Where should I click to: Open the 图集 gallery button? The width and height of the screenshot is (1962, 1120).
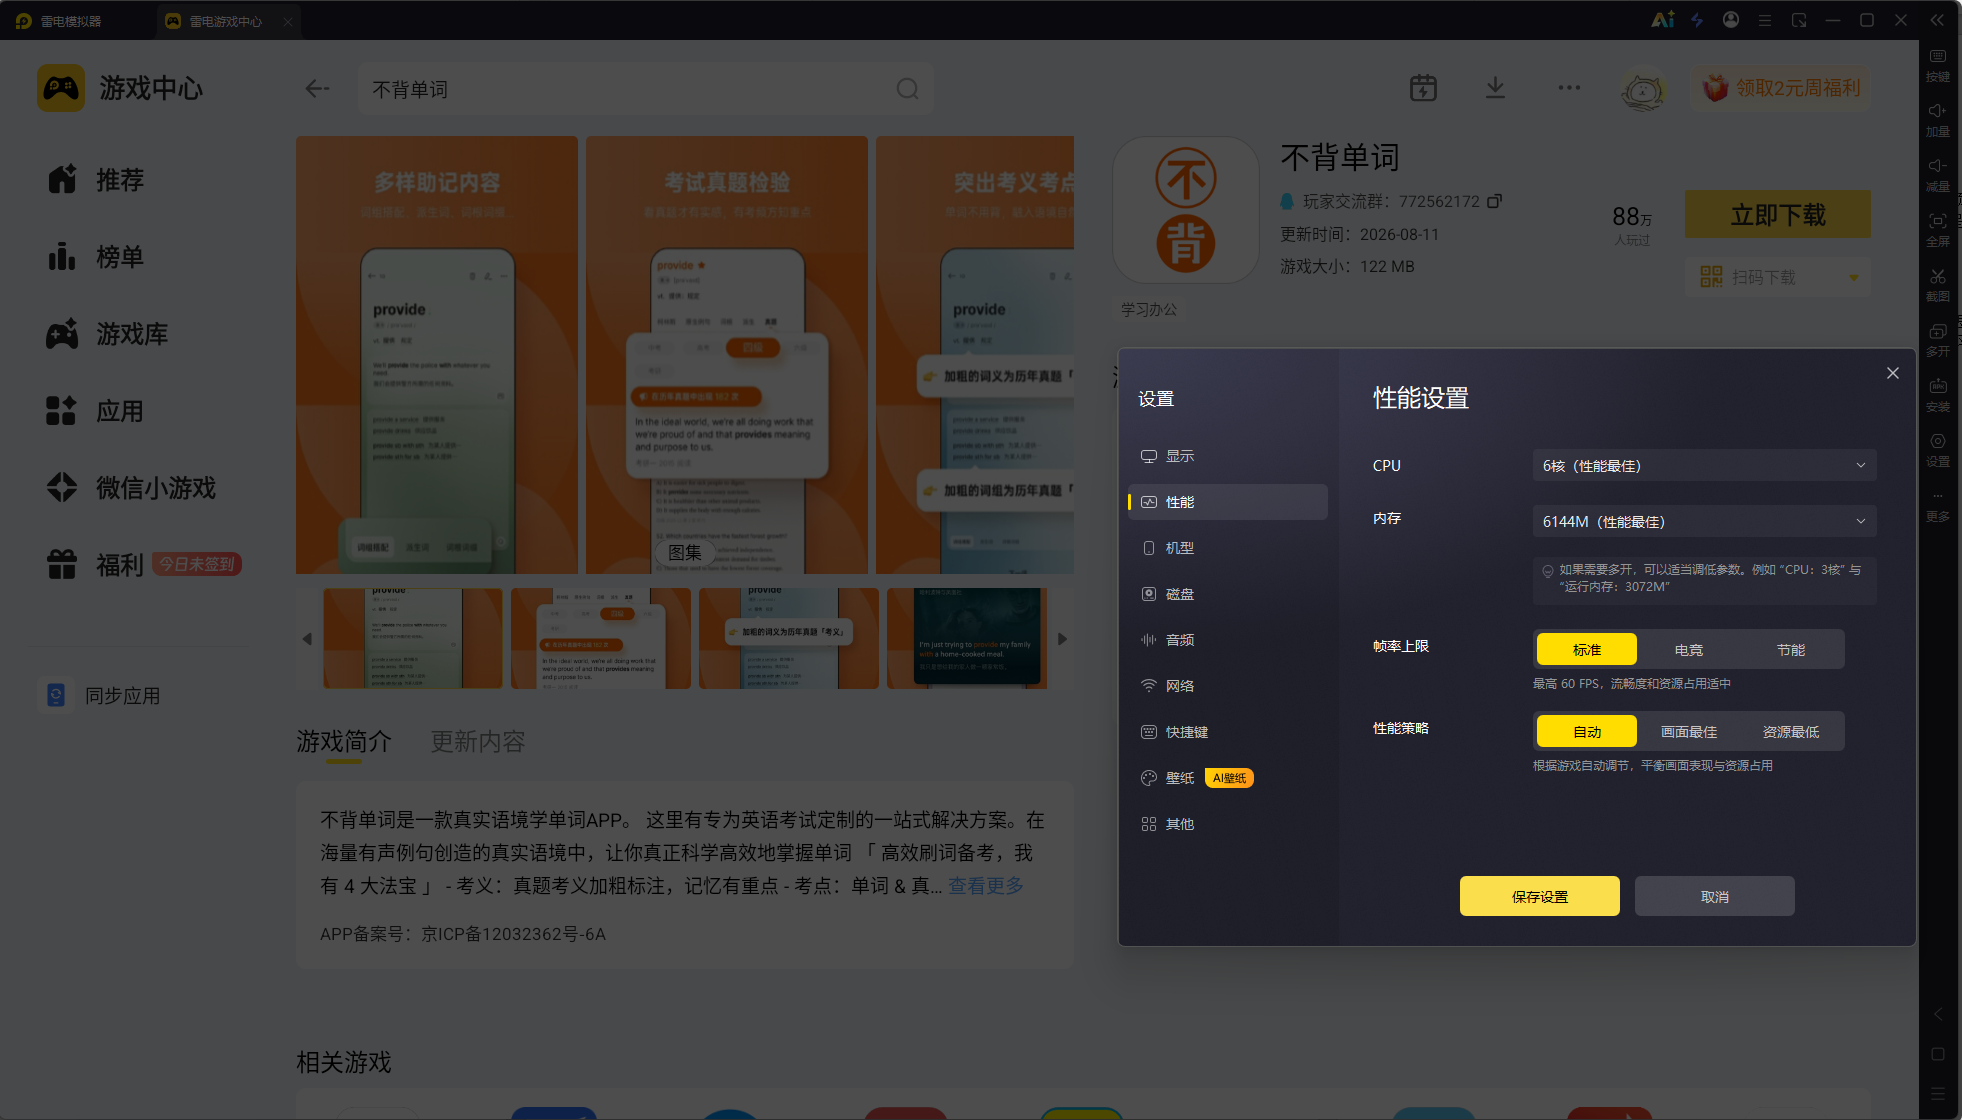(x=685, y=552)
